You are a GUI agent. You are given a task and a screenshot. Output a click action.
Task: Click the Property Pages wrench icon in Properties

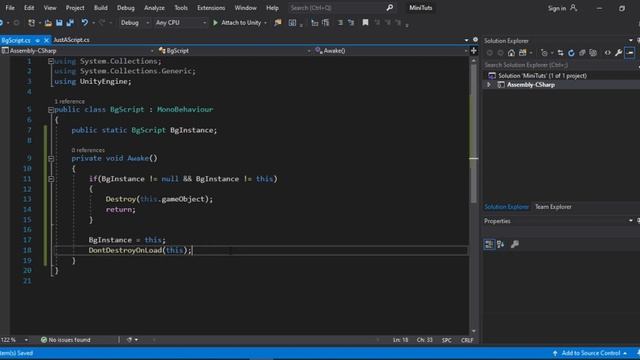[515, 244]
